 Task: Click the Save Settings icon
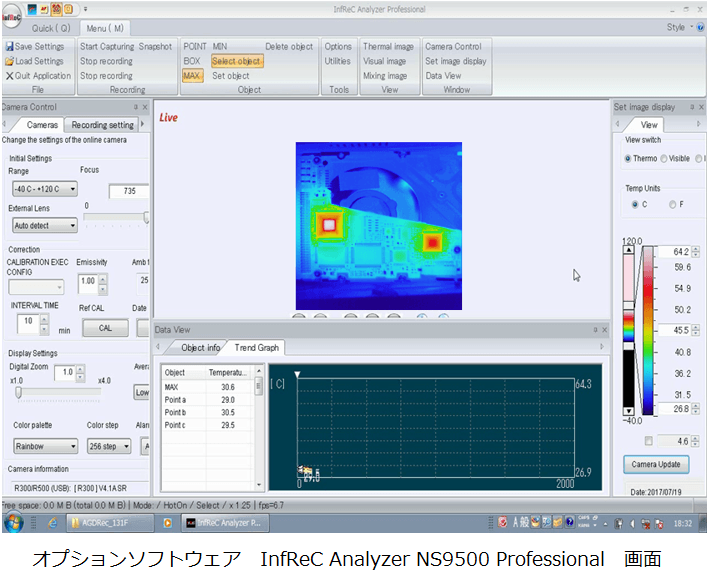click(9, 47)
